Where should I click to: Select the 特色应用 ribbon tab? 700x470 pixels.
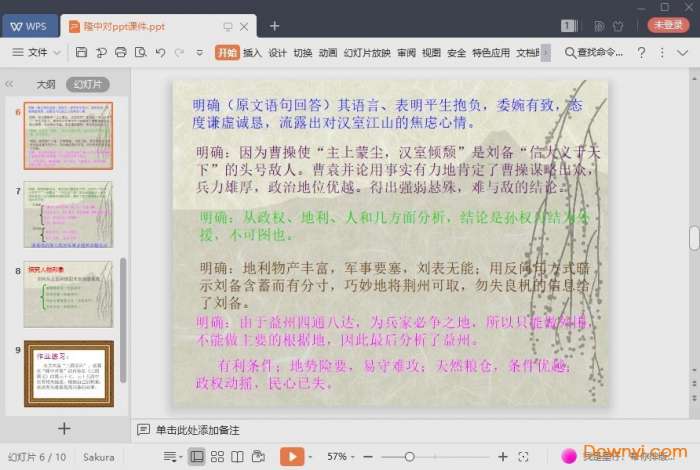[x=491, y=53]
